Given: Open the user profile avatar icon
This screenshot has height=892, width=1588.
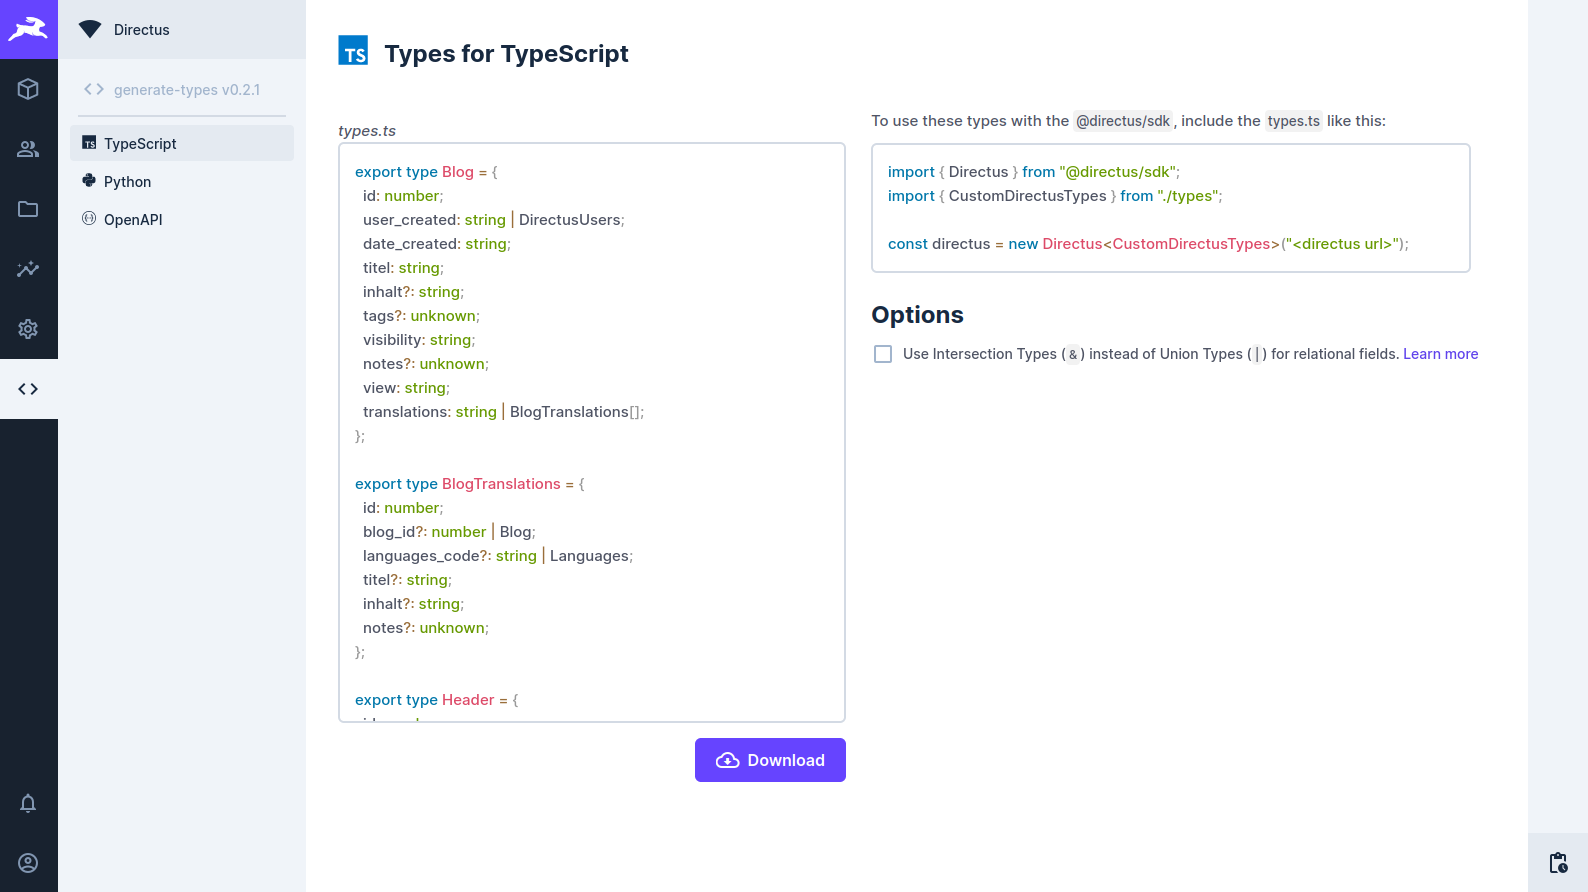Looking at the screenshot, I should click(x=28, y=863).
